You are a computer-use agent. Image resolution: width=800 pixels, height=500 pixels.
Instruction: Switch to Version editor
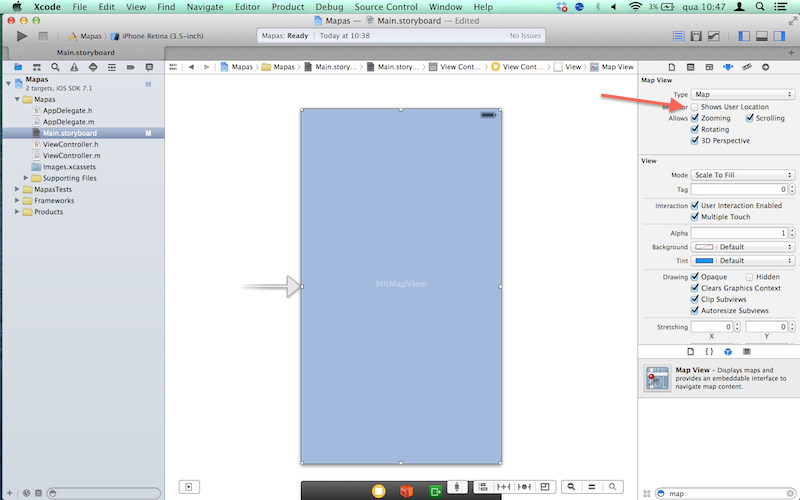[714, 36]
